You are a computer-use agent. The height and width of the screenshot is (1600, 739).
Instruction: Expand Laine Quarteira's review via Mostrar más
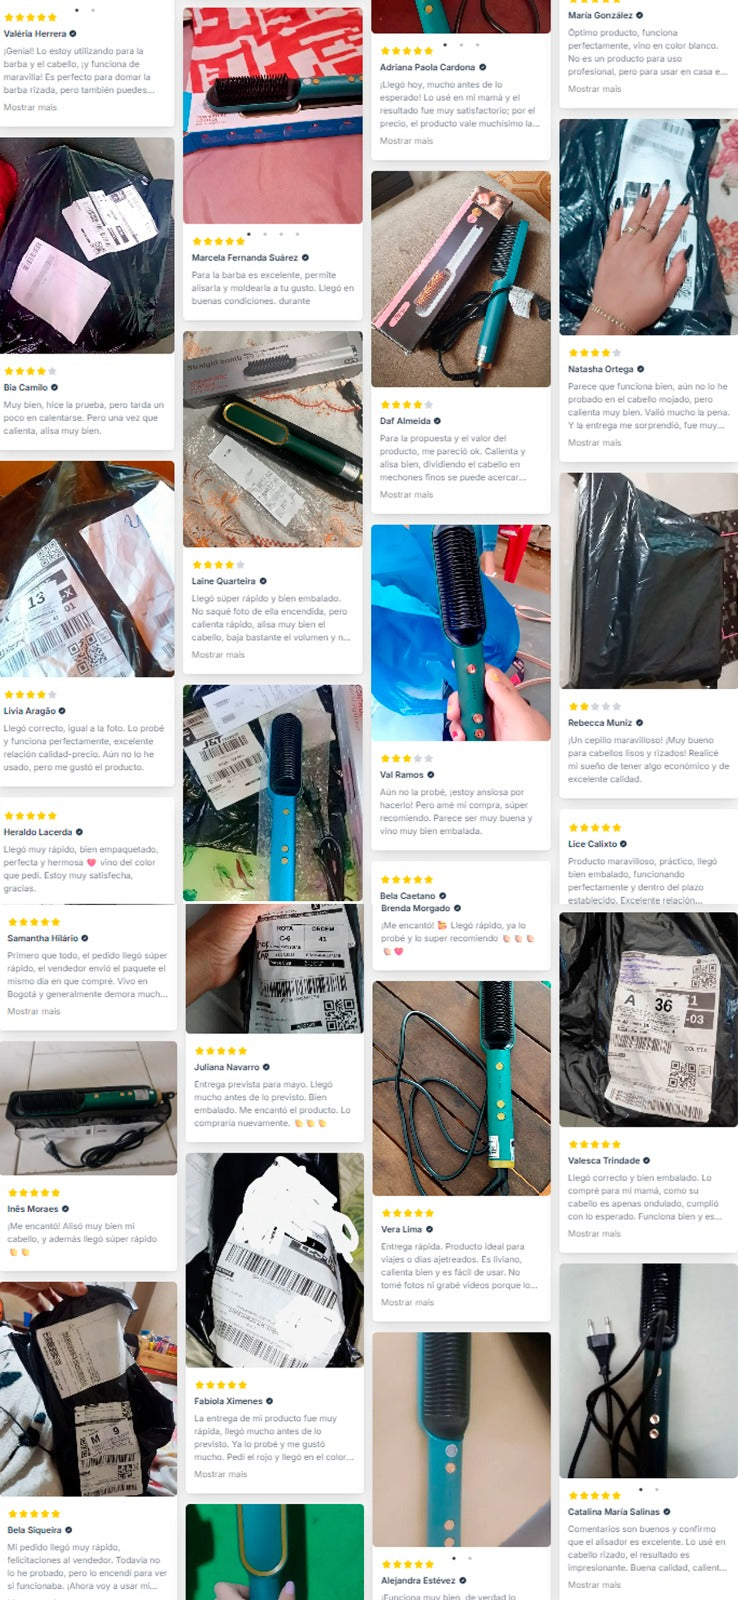[x=218, y=655]
